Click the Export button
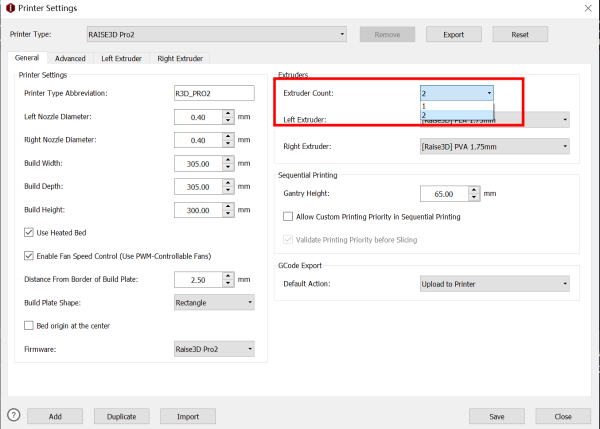Viewport: 600px width, 429px height. [x=453, y=34]
